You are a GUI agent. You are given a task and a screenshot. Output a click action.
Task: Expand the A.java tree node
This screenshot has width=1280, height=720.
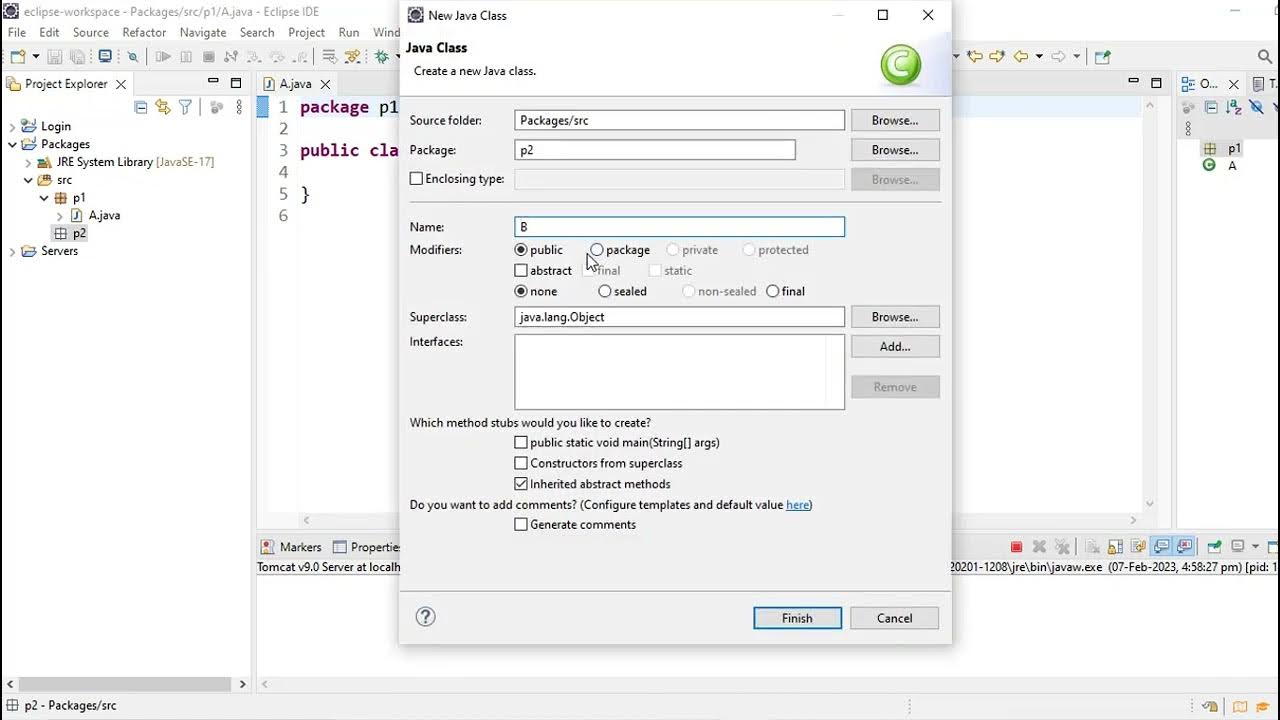click(x=60, y=216)
